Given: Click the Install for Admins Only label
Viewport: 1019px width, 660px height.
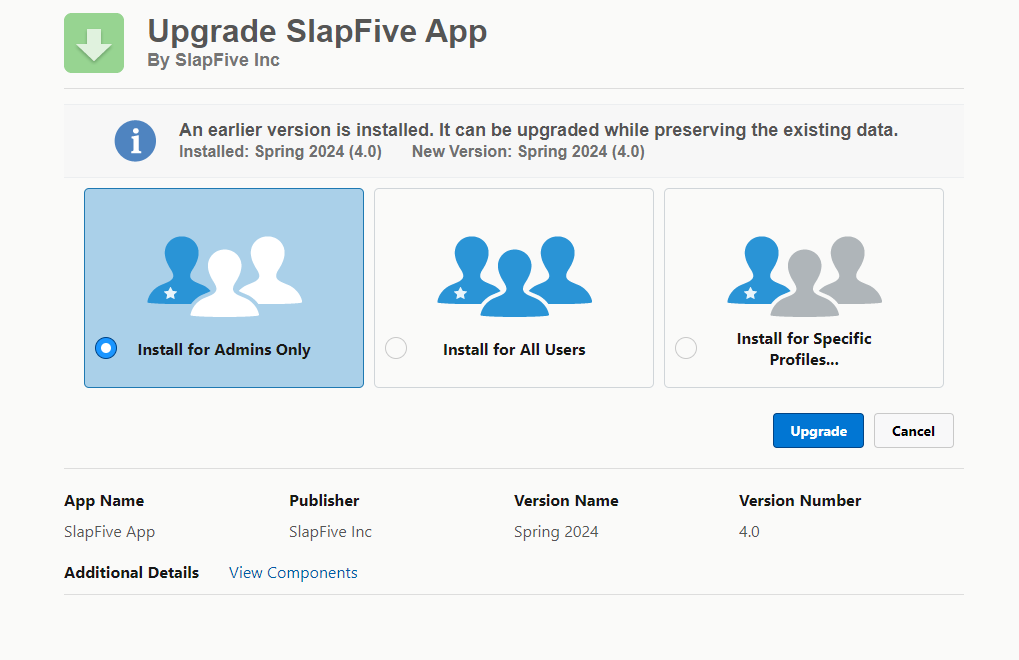Looking at the screenshot, I should tap(224, 350).
